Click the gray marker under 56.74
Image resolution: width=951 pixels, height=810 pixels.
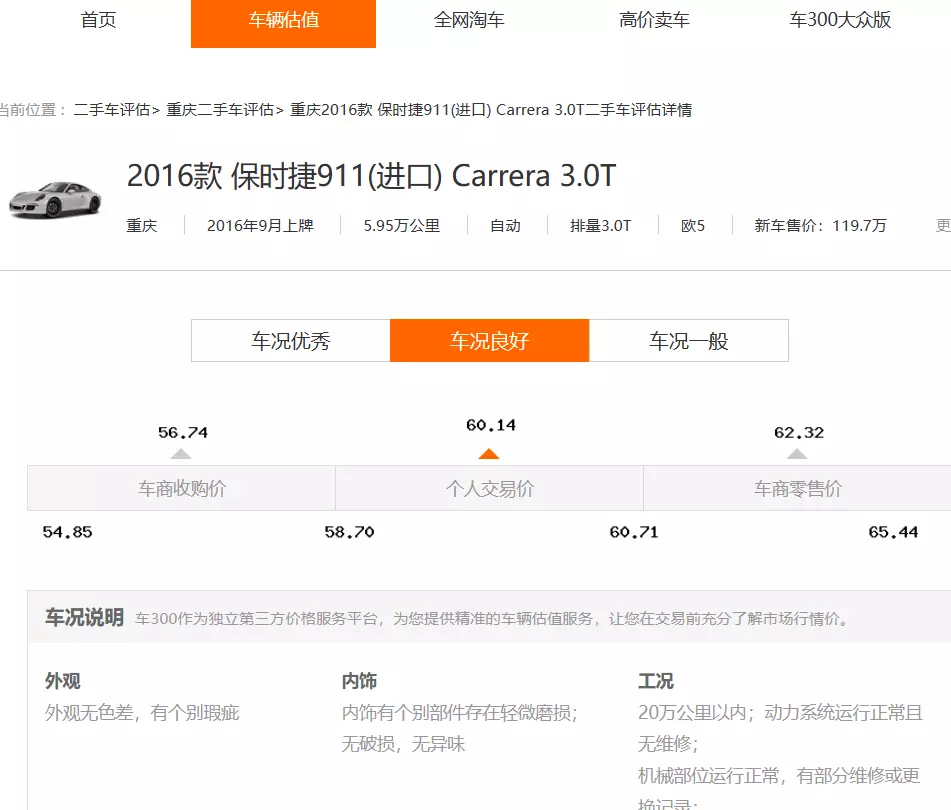click(x=181, y=454)
